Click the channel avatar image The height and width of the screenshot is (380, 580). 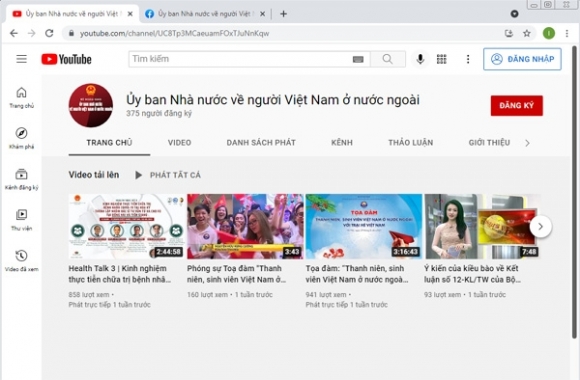coord(91,105)
